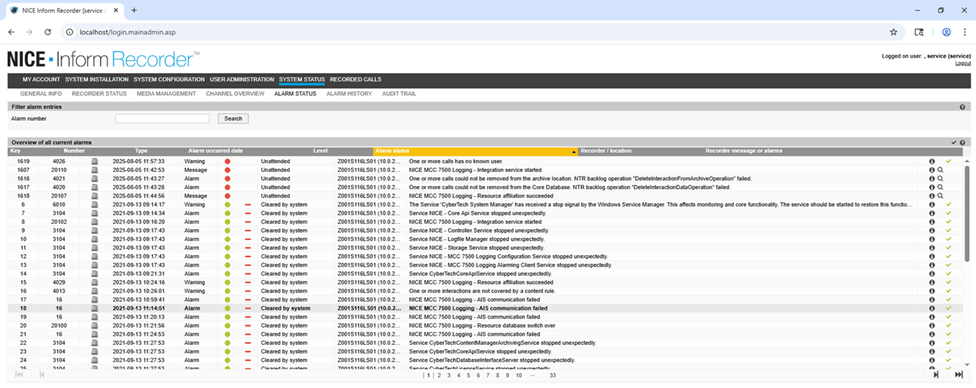Click acknowledge-all checkmark in overview header
The image size is (976, 388).
[954, 143]
